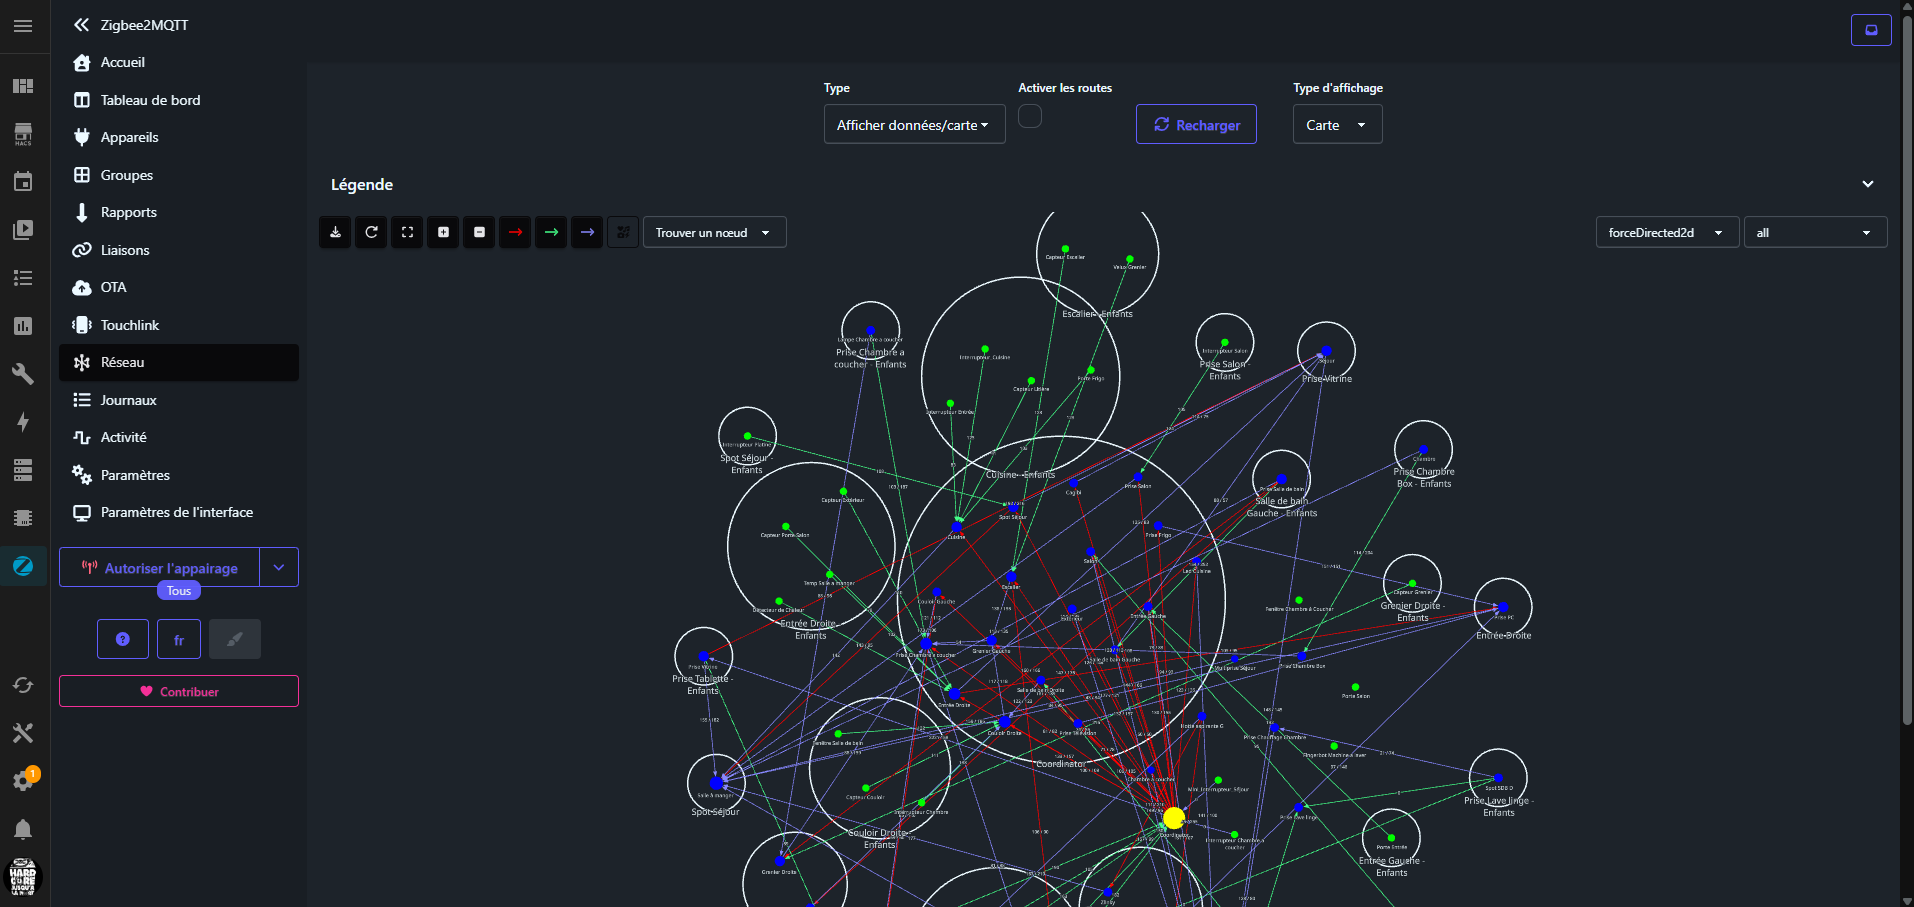
Task: Open the 'Afficher données/carte' type dropdown
Action: 914,125
